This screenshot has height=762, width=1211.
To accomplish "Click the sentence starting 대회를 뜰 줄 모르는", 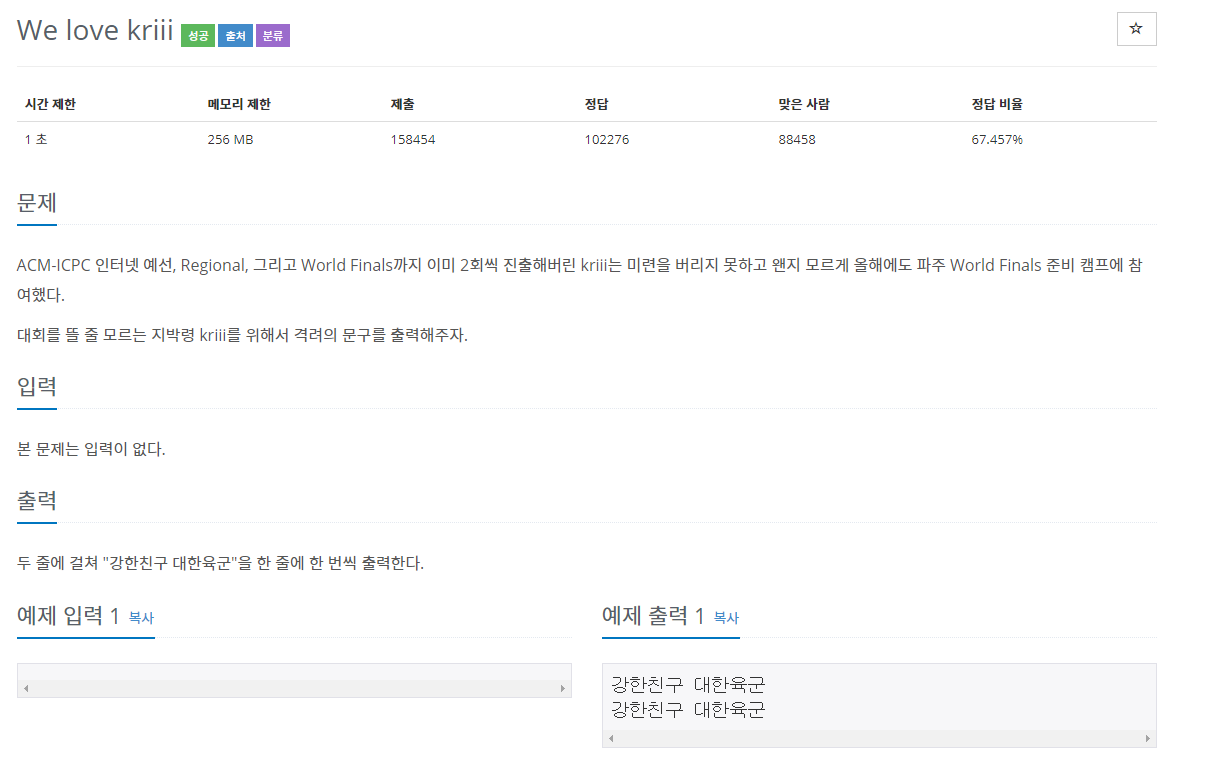I will point(243,334).
